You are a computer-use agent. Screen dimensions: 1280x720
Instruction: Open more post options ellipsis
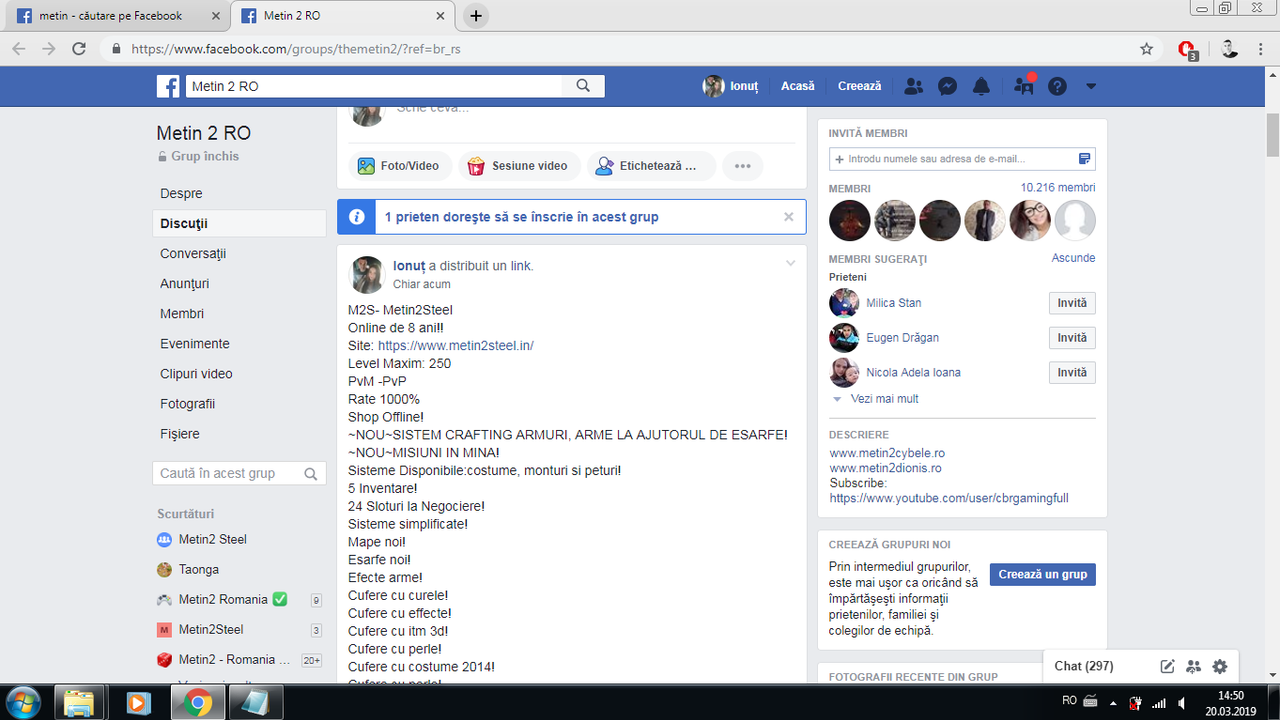pyautogui.click(x=742, y=166)
